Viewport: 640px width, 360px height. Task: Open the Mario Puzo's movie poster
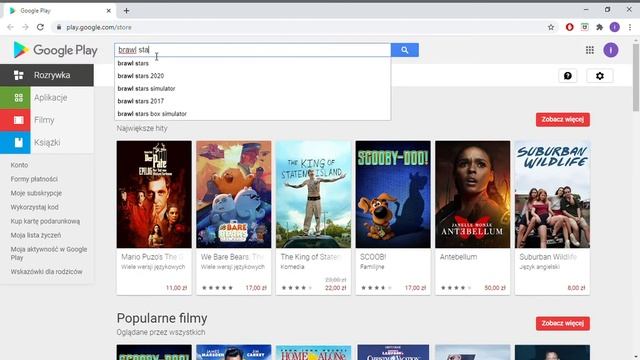pos(154,194)
